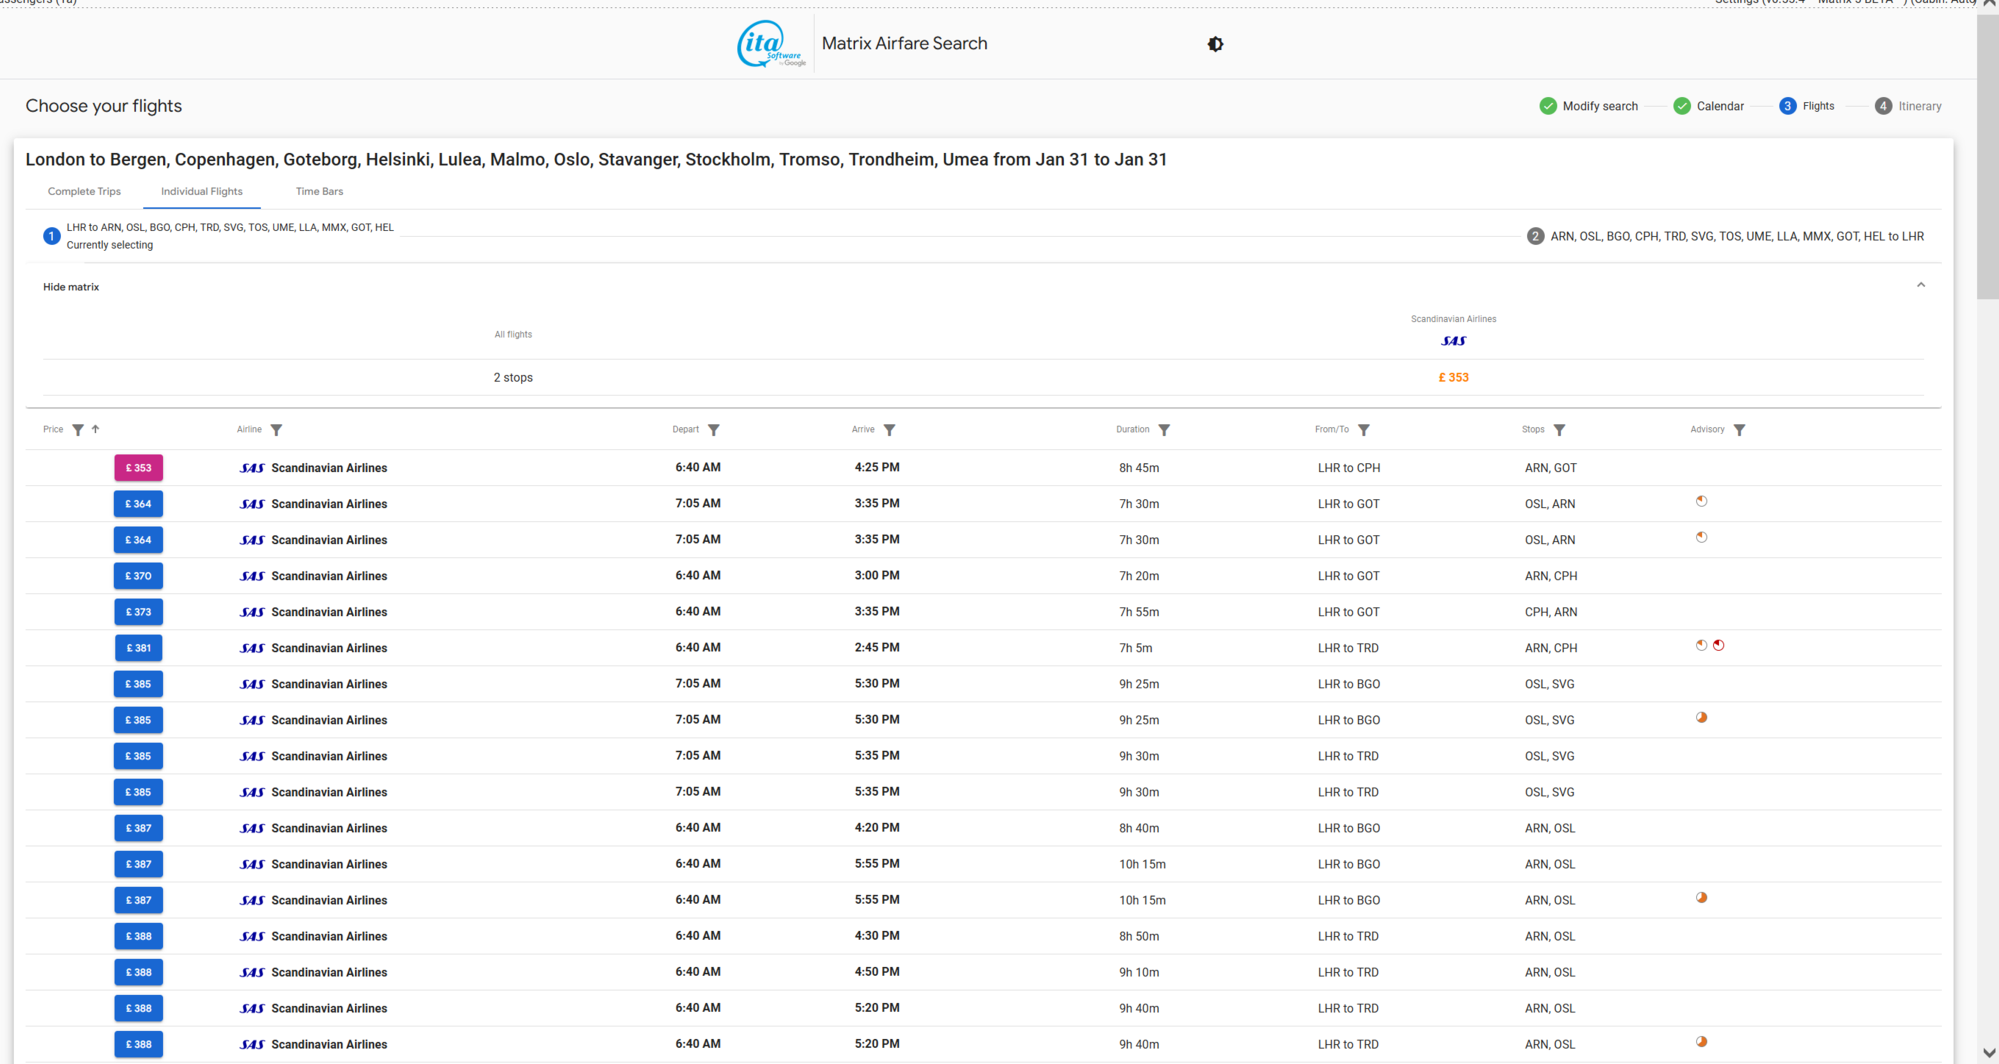Screen dimensions: 1999x1064
Task: Filter flights by departure time
Action: click(714, 429)
